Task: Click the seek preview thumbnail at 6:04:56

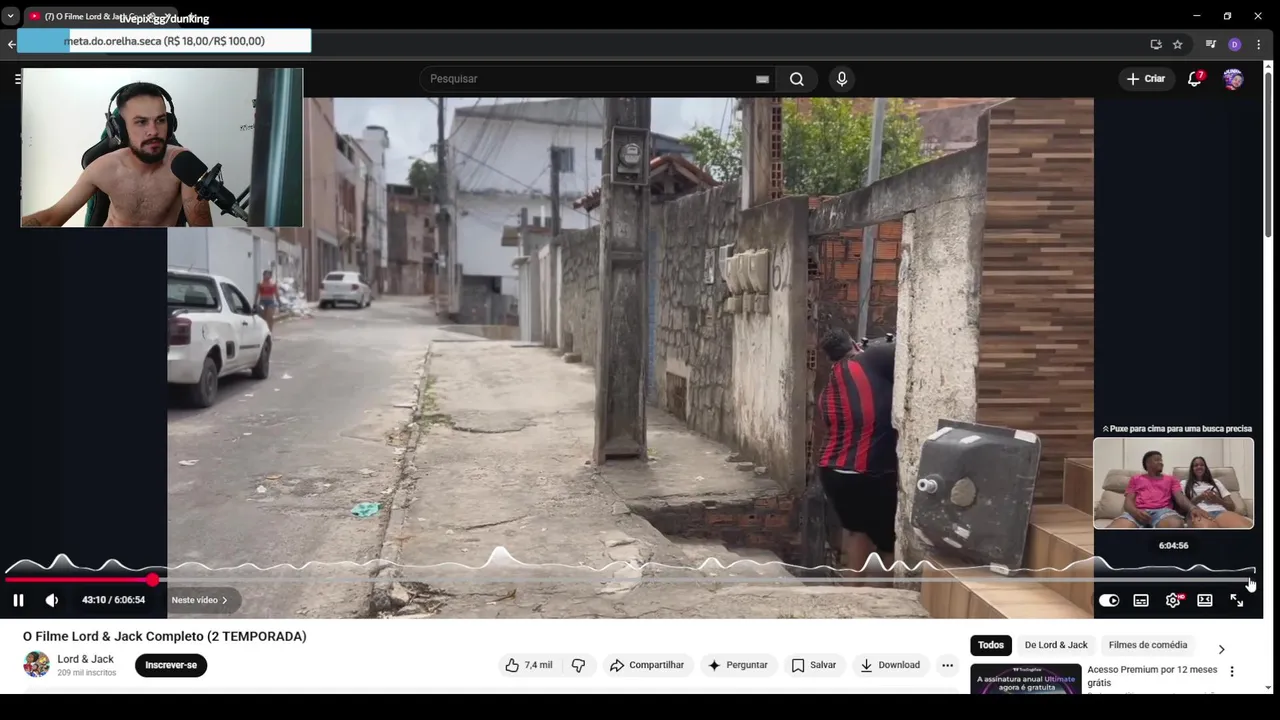Action: (x=1173, y=483)
